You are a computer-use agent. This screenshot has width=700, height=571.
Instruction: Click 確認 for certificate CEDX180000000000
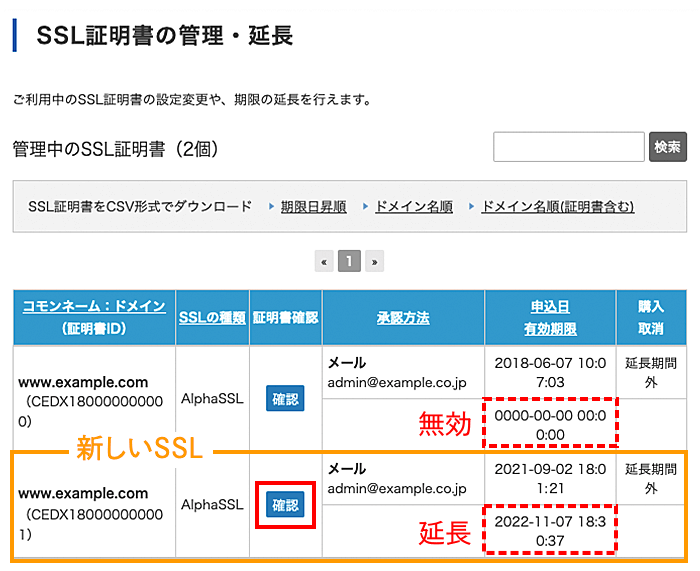[x=285, y=400]
